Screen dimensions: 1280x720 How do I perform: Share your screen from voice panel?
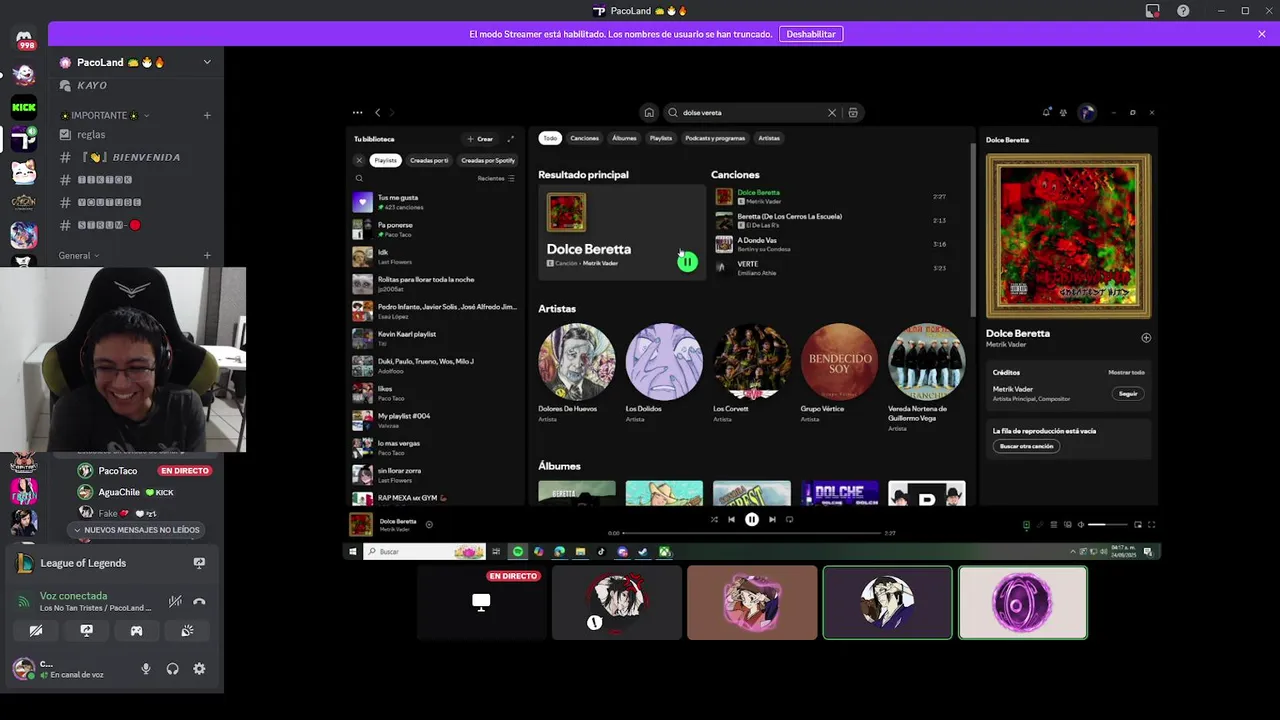(x=86, y=631)
